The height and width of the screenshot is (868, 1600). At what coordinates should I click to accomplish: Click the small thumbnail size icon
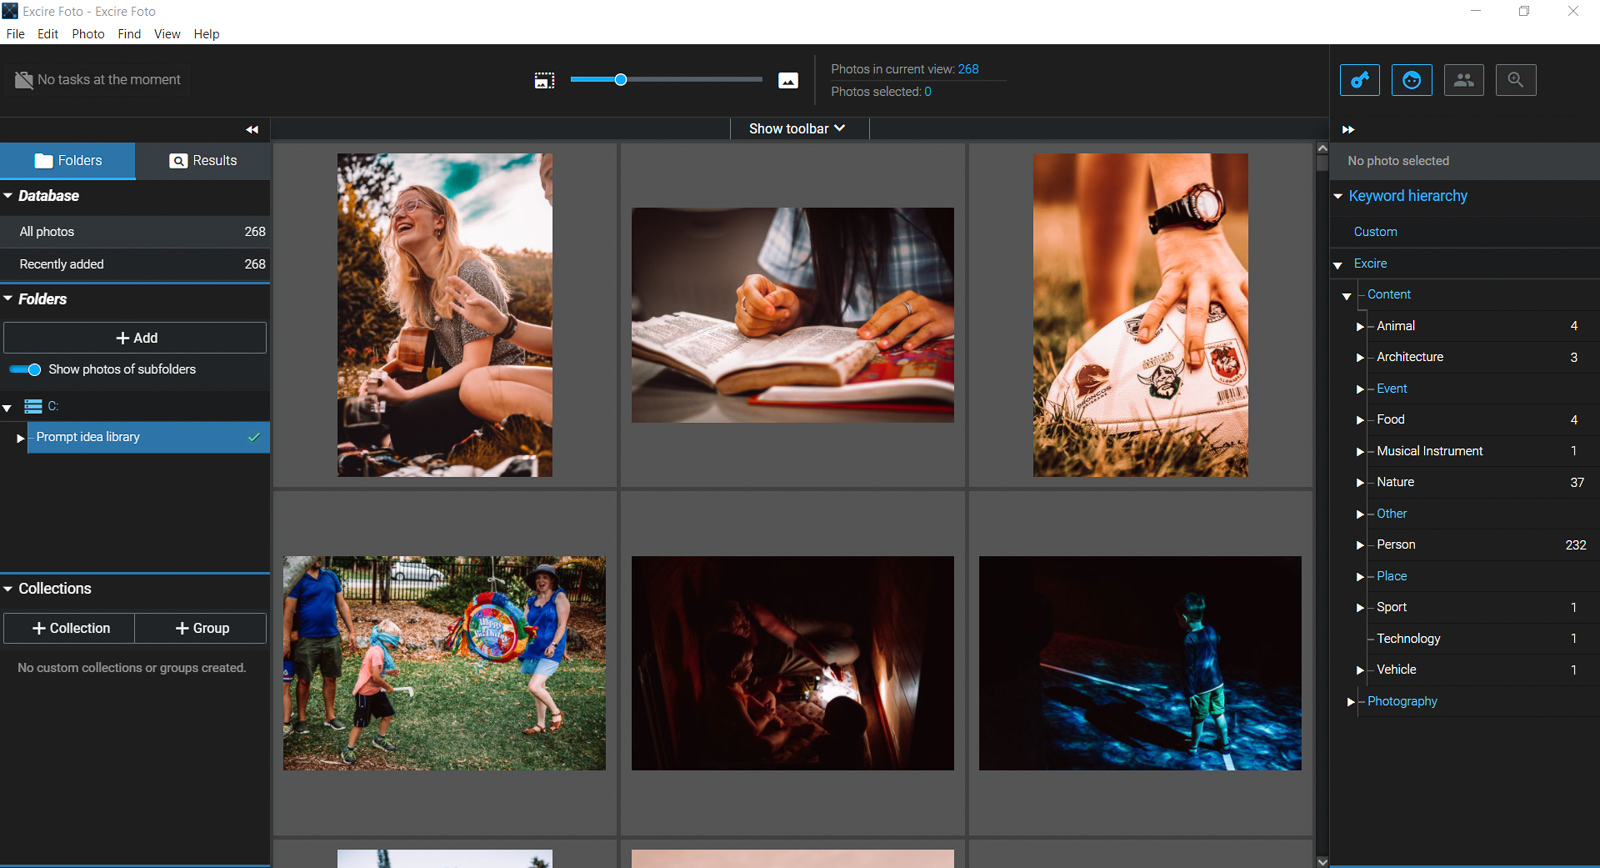[544, 80]
